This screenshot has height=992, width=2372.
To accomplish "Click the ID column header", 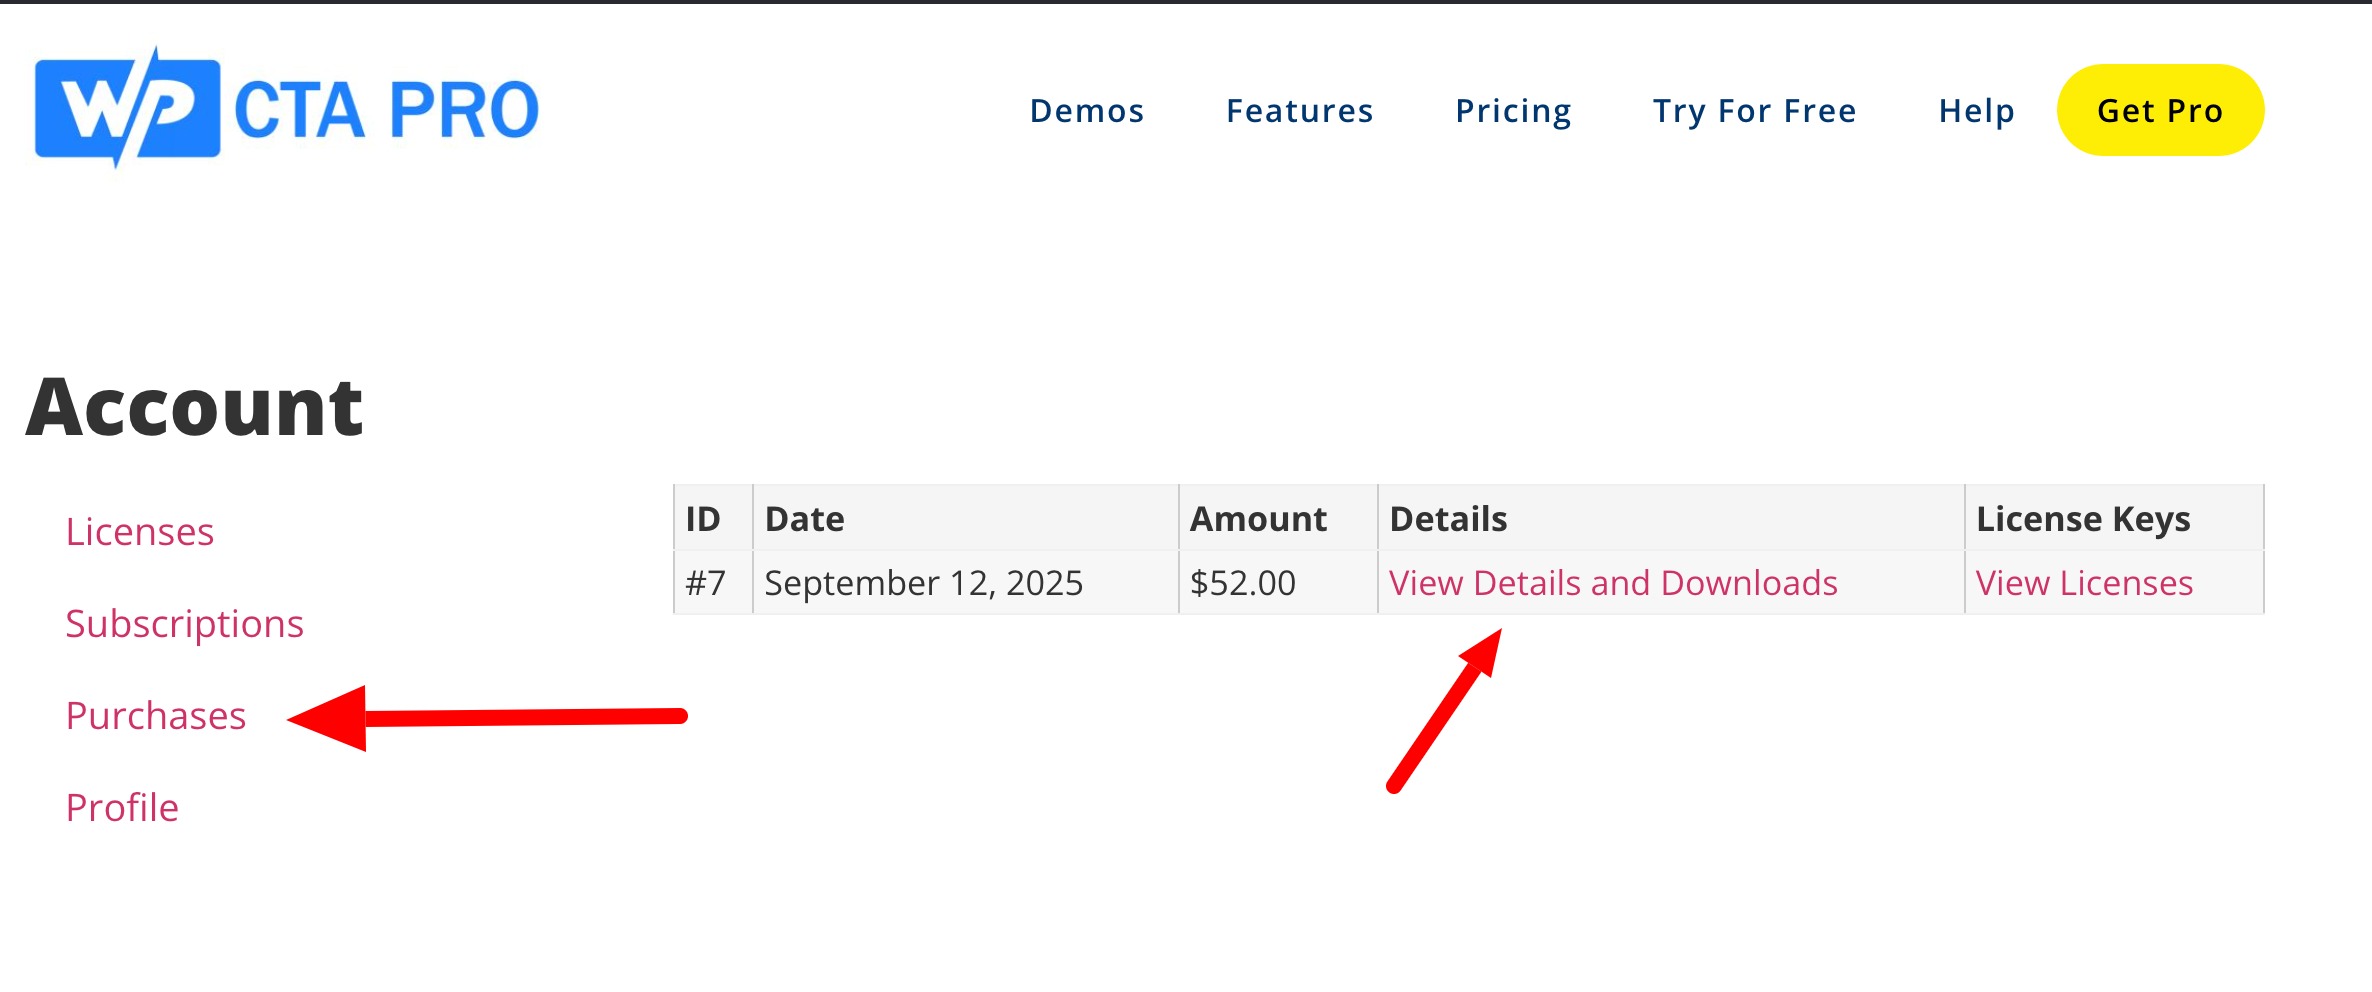I will click(703, 519).
